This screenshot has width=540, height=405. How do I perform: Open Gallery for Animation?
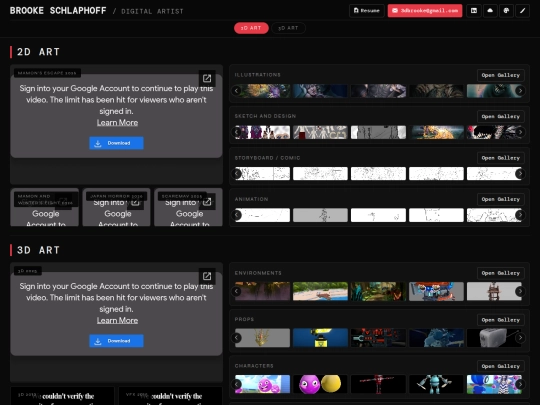point(501,199)
